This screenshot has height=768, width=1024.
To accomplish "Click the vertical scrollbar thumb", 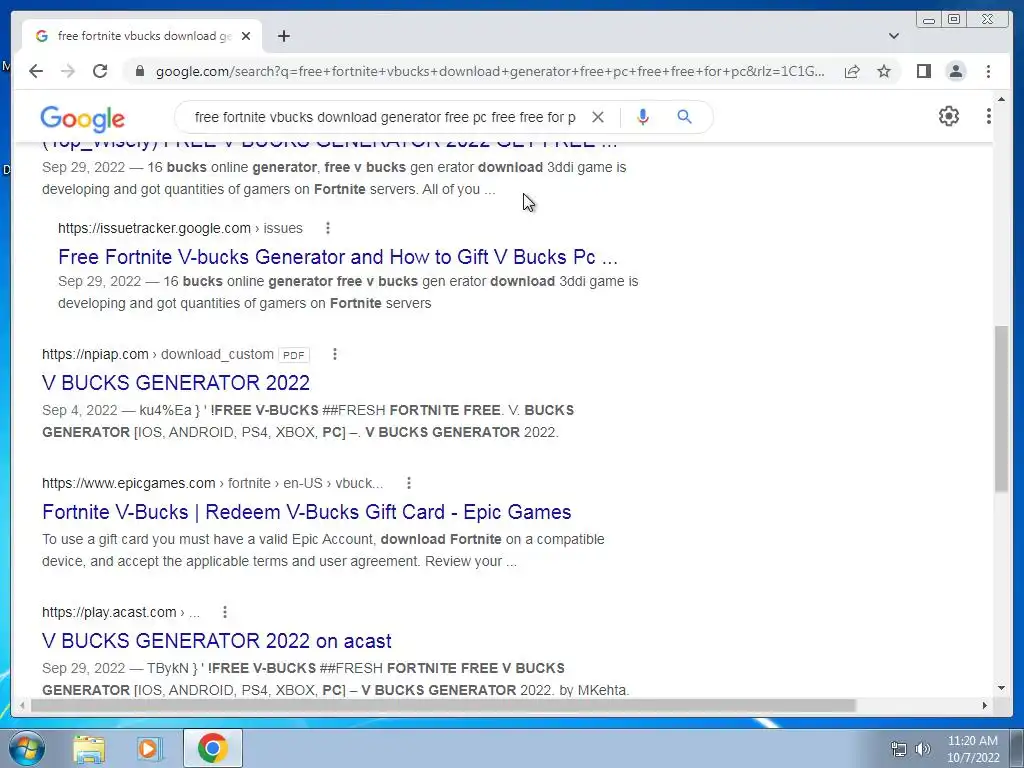I will [1001, 409].
